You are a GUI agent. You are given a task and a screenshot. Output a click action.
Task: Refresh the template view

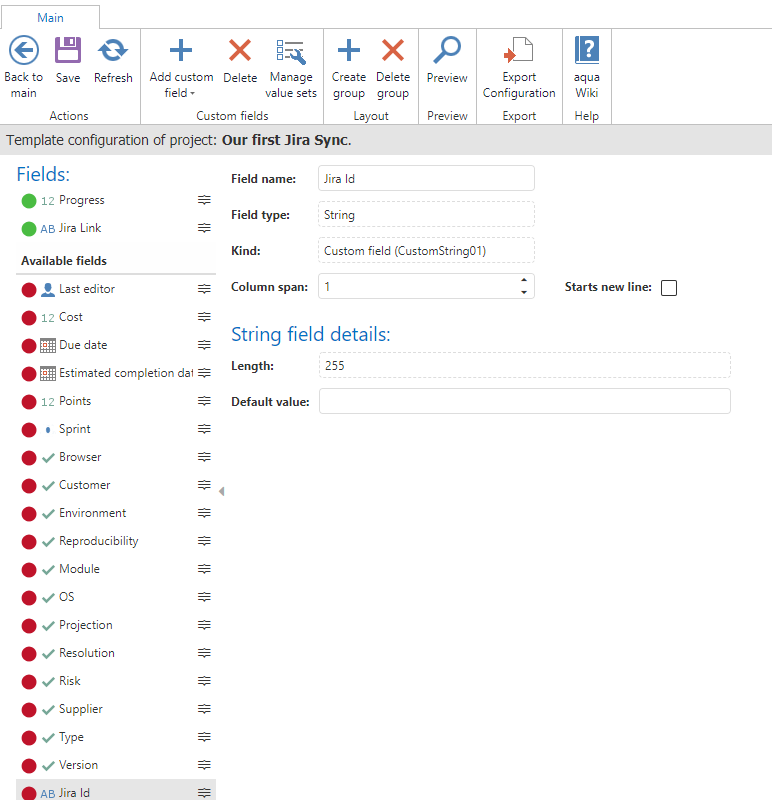(113, 50)
